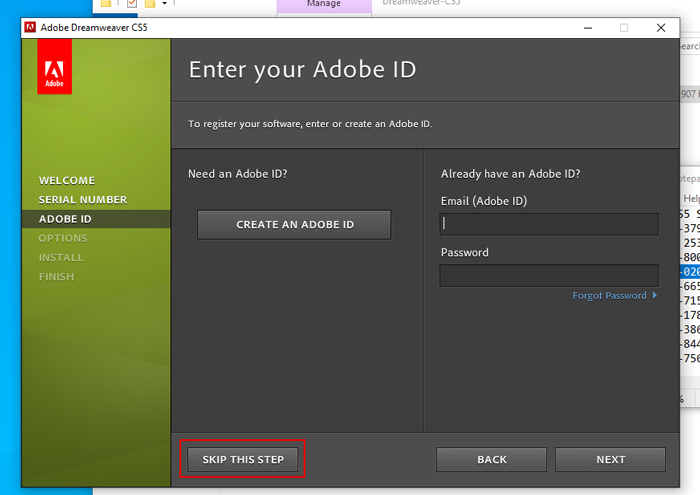Screen dimensions: 700x495
Task: Click Create an Adobe ID button
Action: (294, 225)
